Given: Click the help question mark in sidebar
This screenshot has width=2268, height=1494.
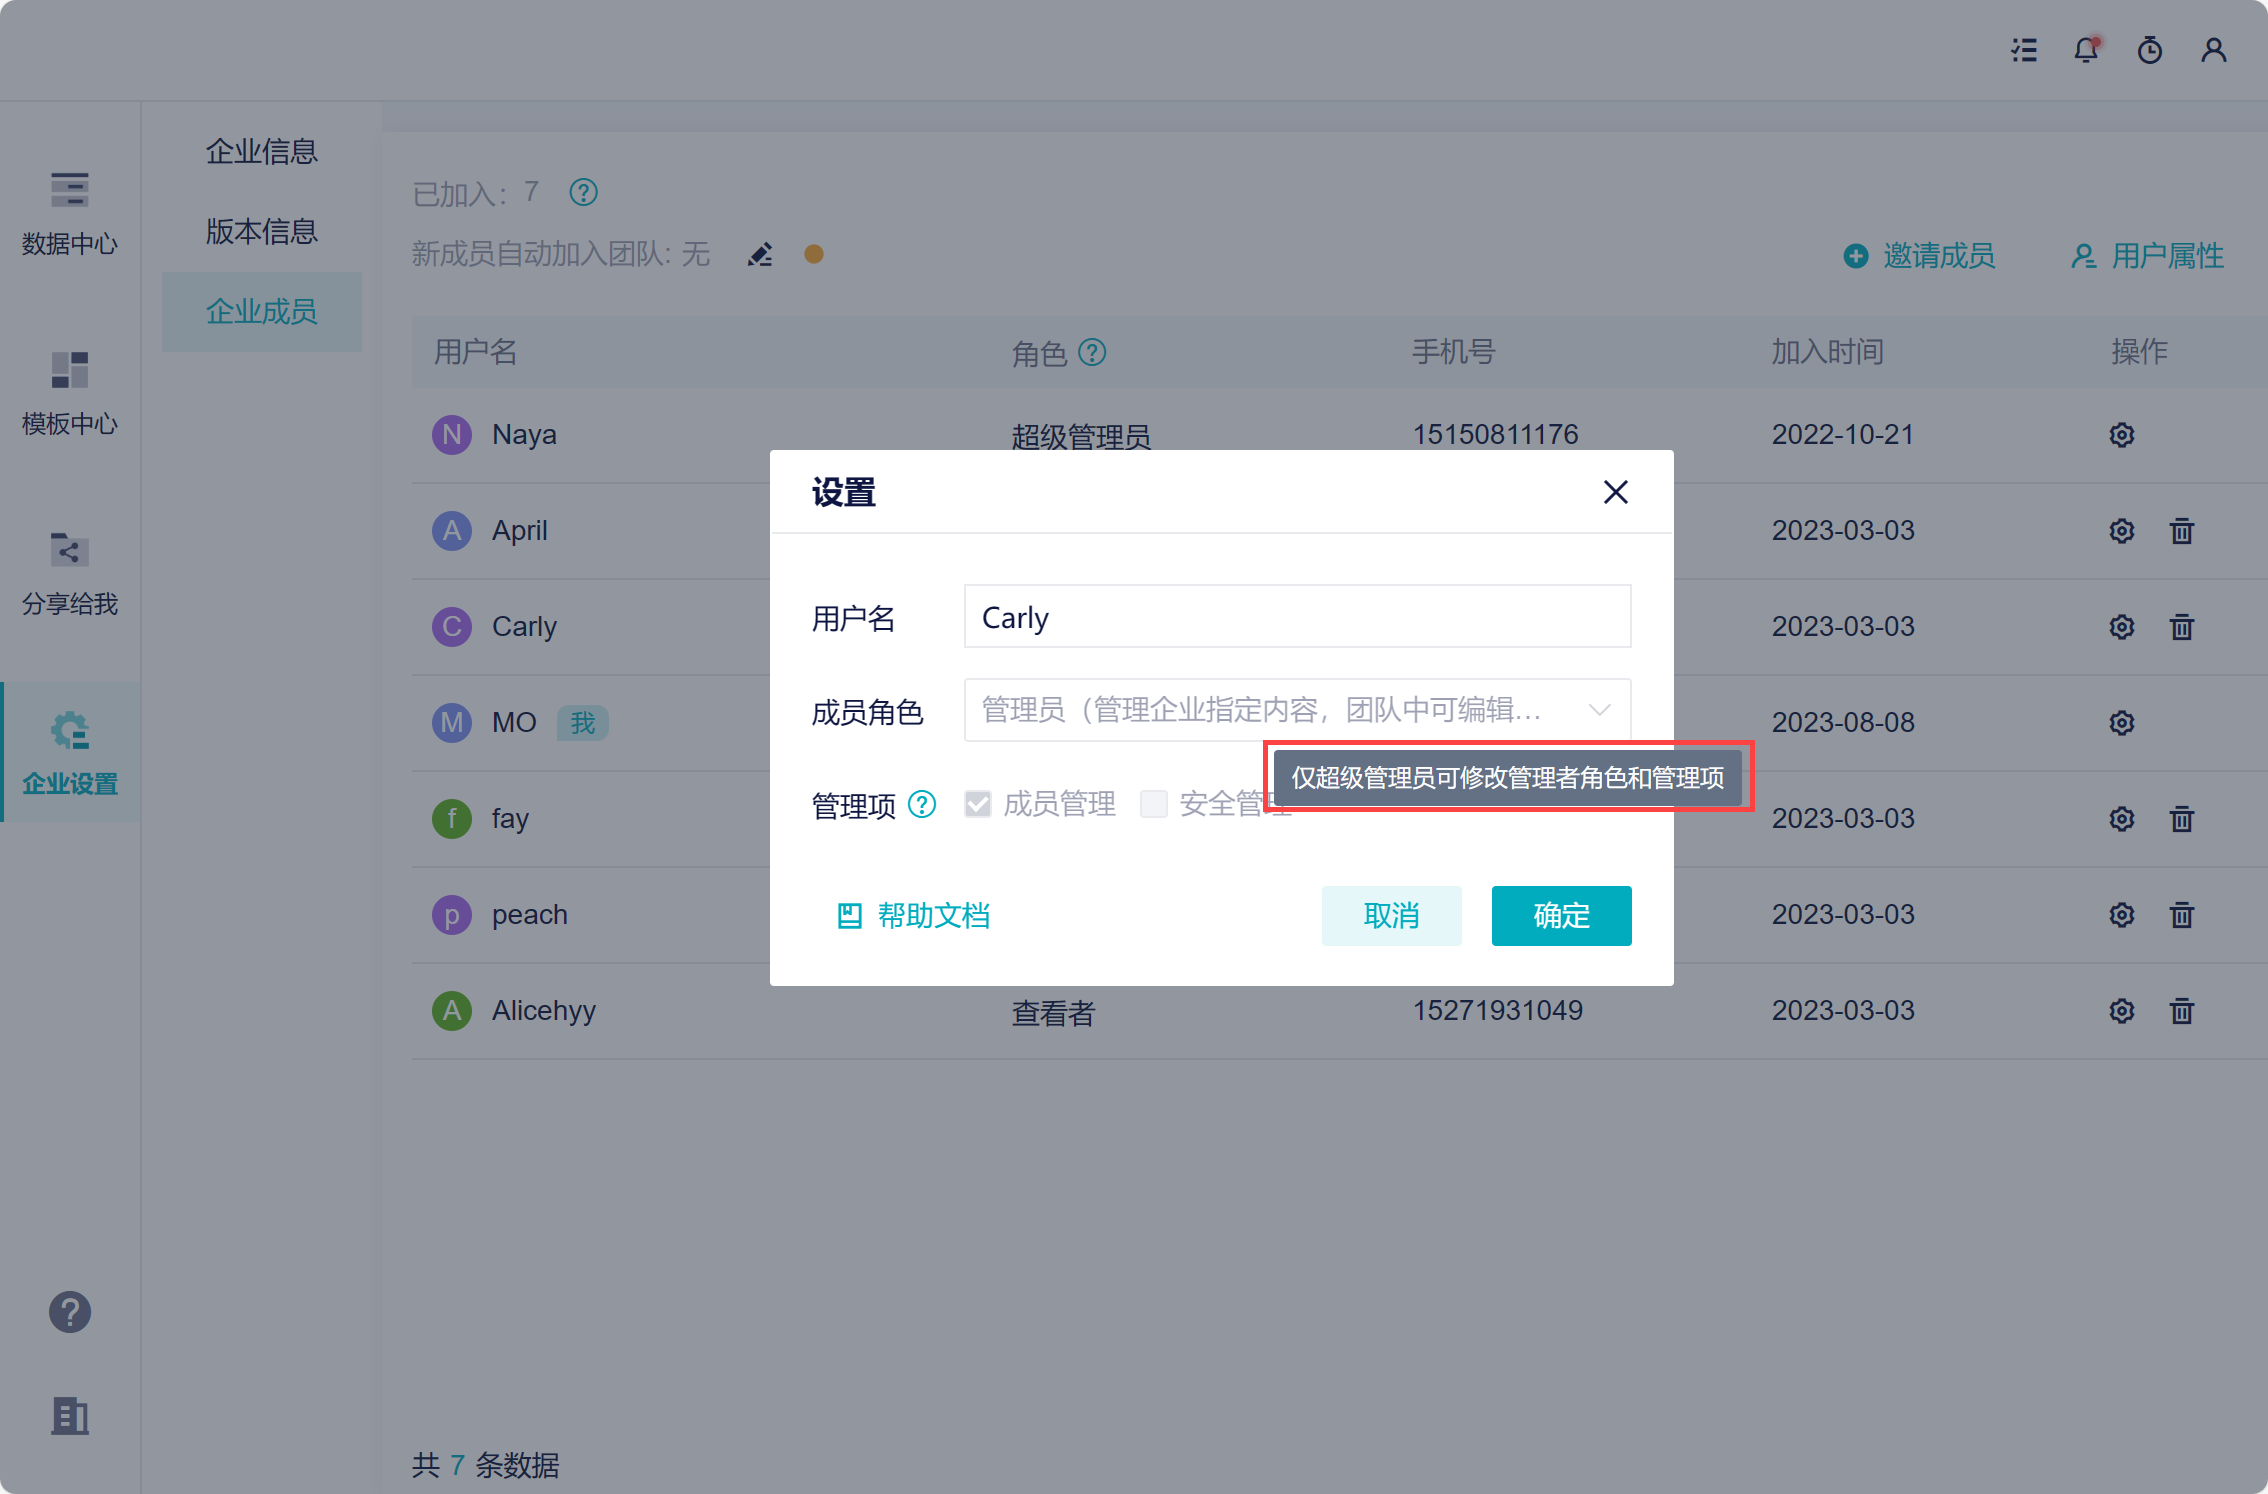Looking at the screenshot, I should [70, 1312].
